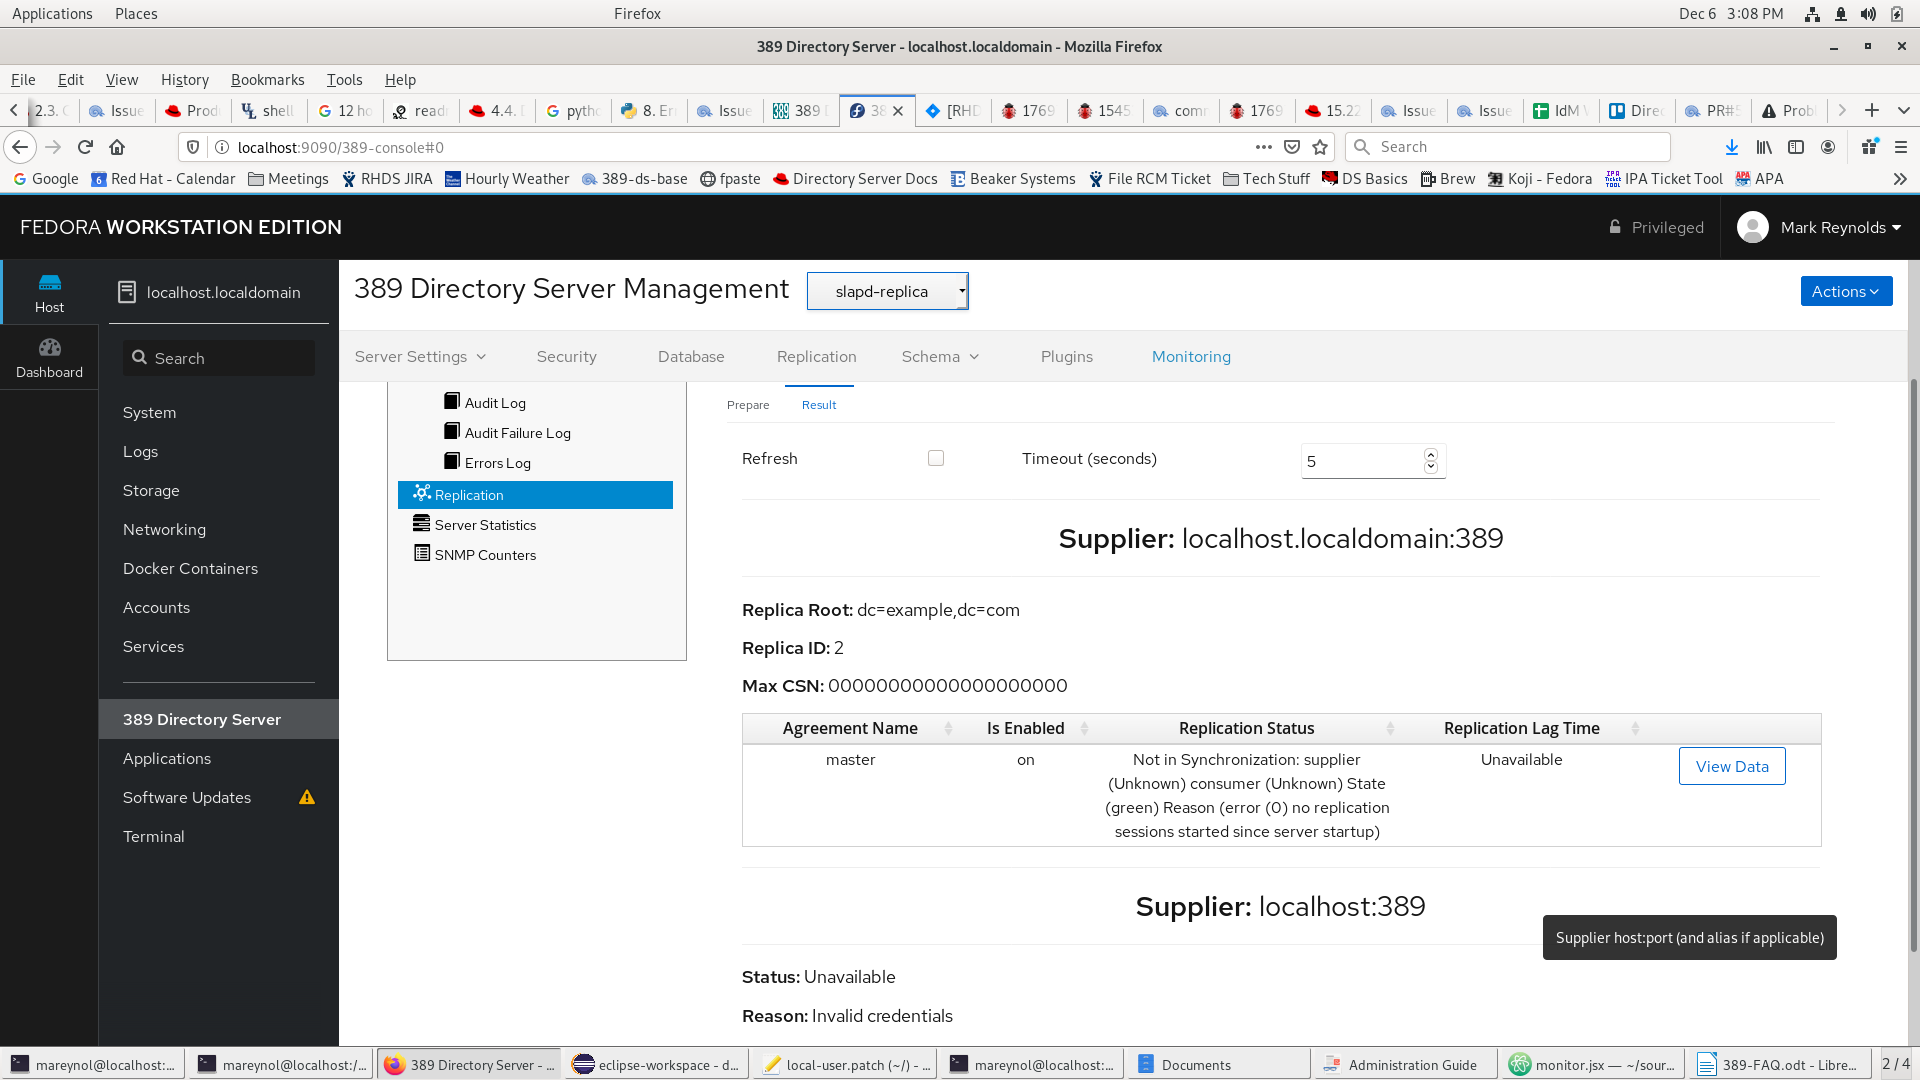Expand the Schema menu
The height and width of the screenshot is (1080, 1920).
click(x=940, y=357)
